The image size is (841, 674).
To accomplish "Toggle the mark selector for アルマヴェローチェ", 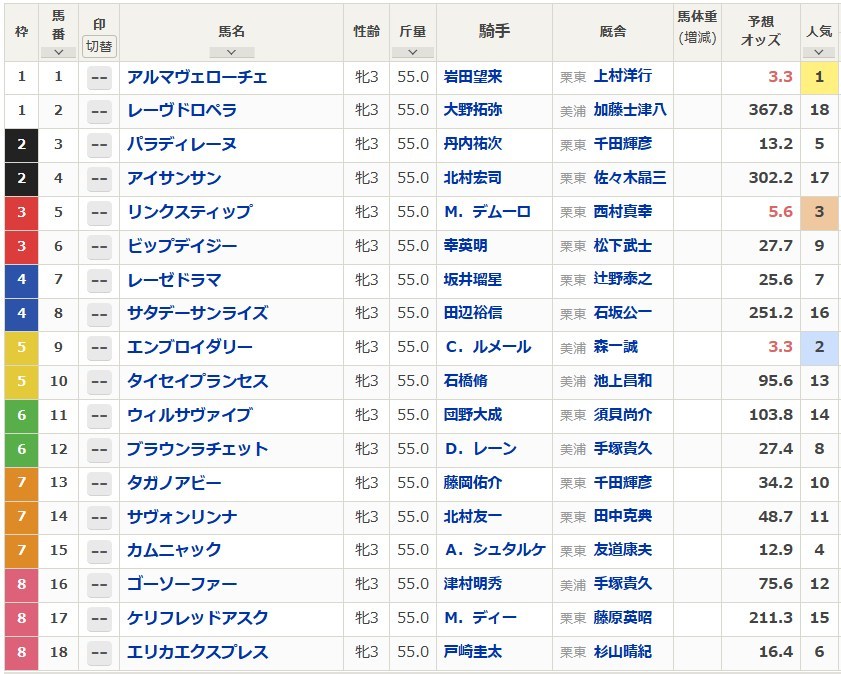I will tap(99, 78).
